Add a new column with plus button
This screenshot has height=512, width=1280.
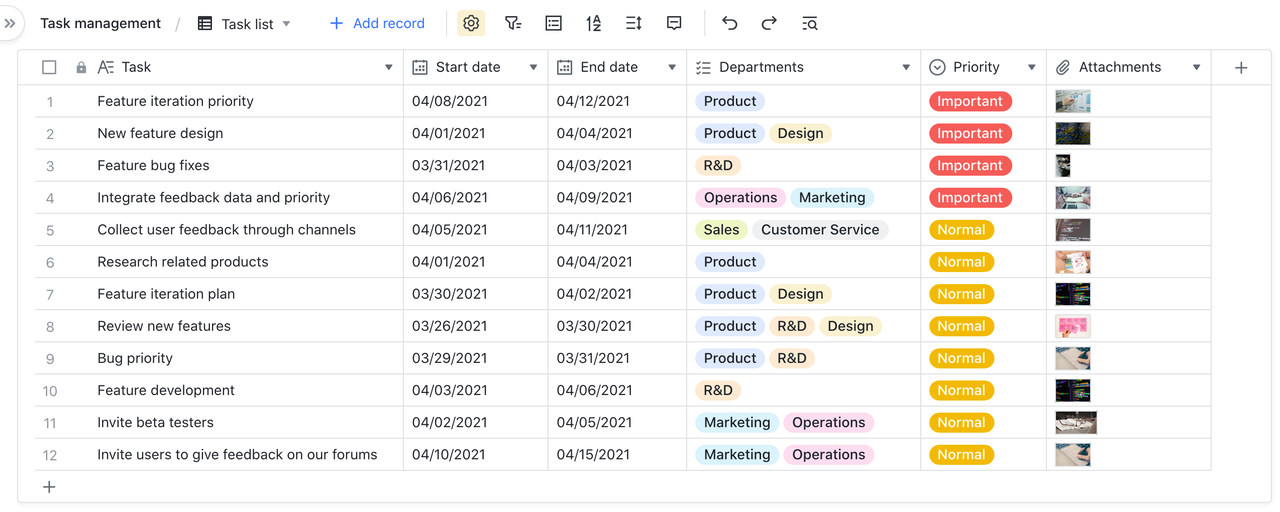(x=1241, y=67)
